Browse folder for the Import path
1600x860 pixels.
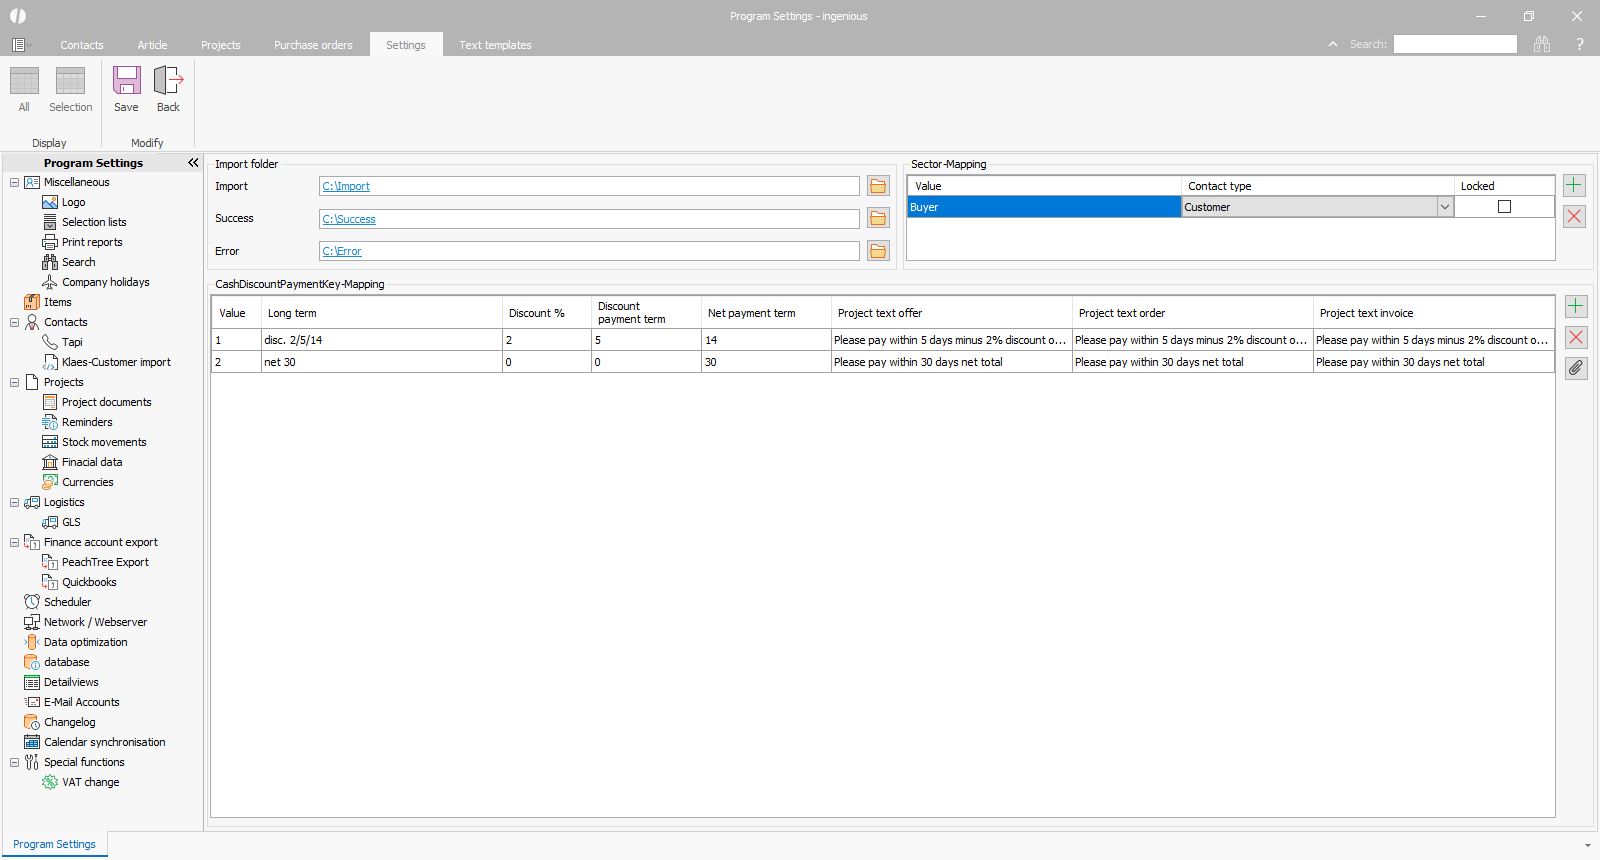pyautogui.click(x=878, y=187)
